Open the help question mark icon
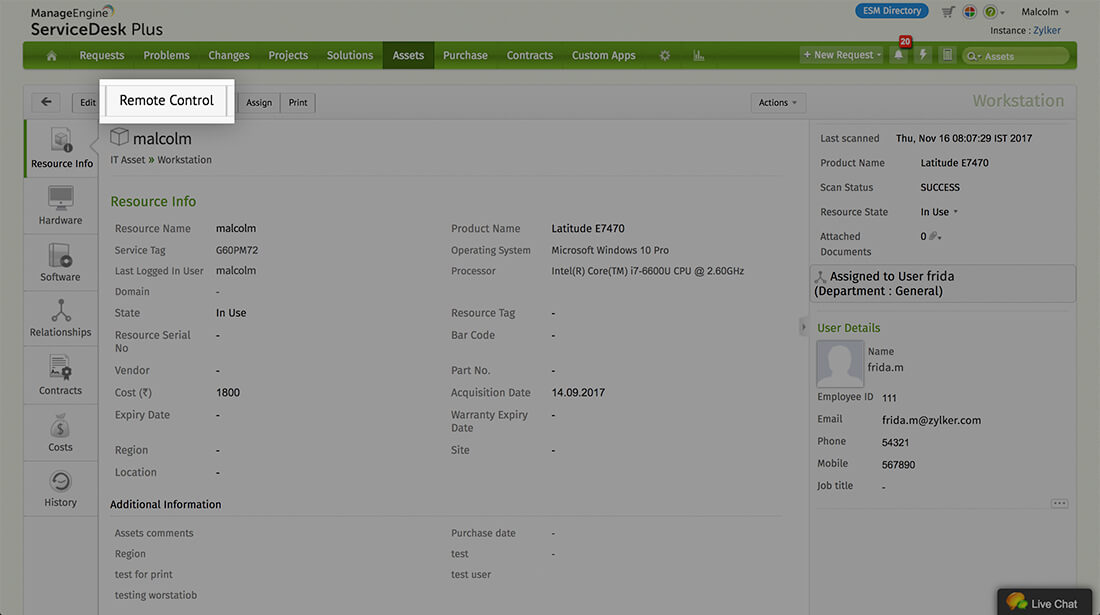 tap(990, 12)
